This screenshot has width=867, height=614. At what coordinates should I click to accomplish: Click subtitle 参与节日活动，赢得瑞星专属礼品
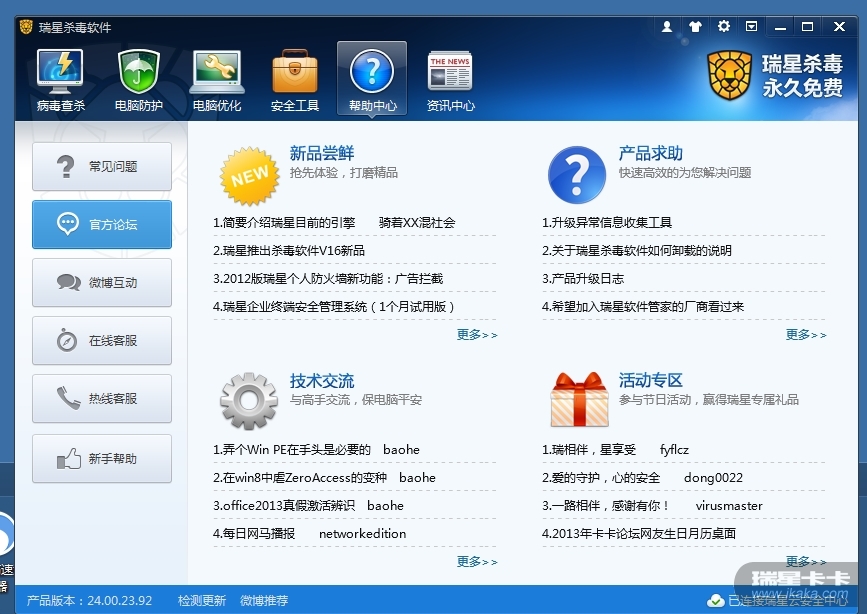(x=708, y=400)
